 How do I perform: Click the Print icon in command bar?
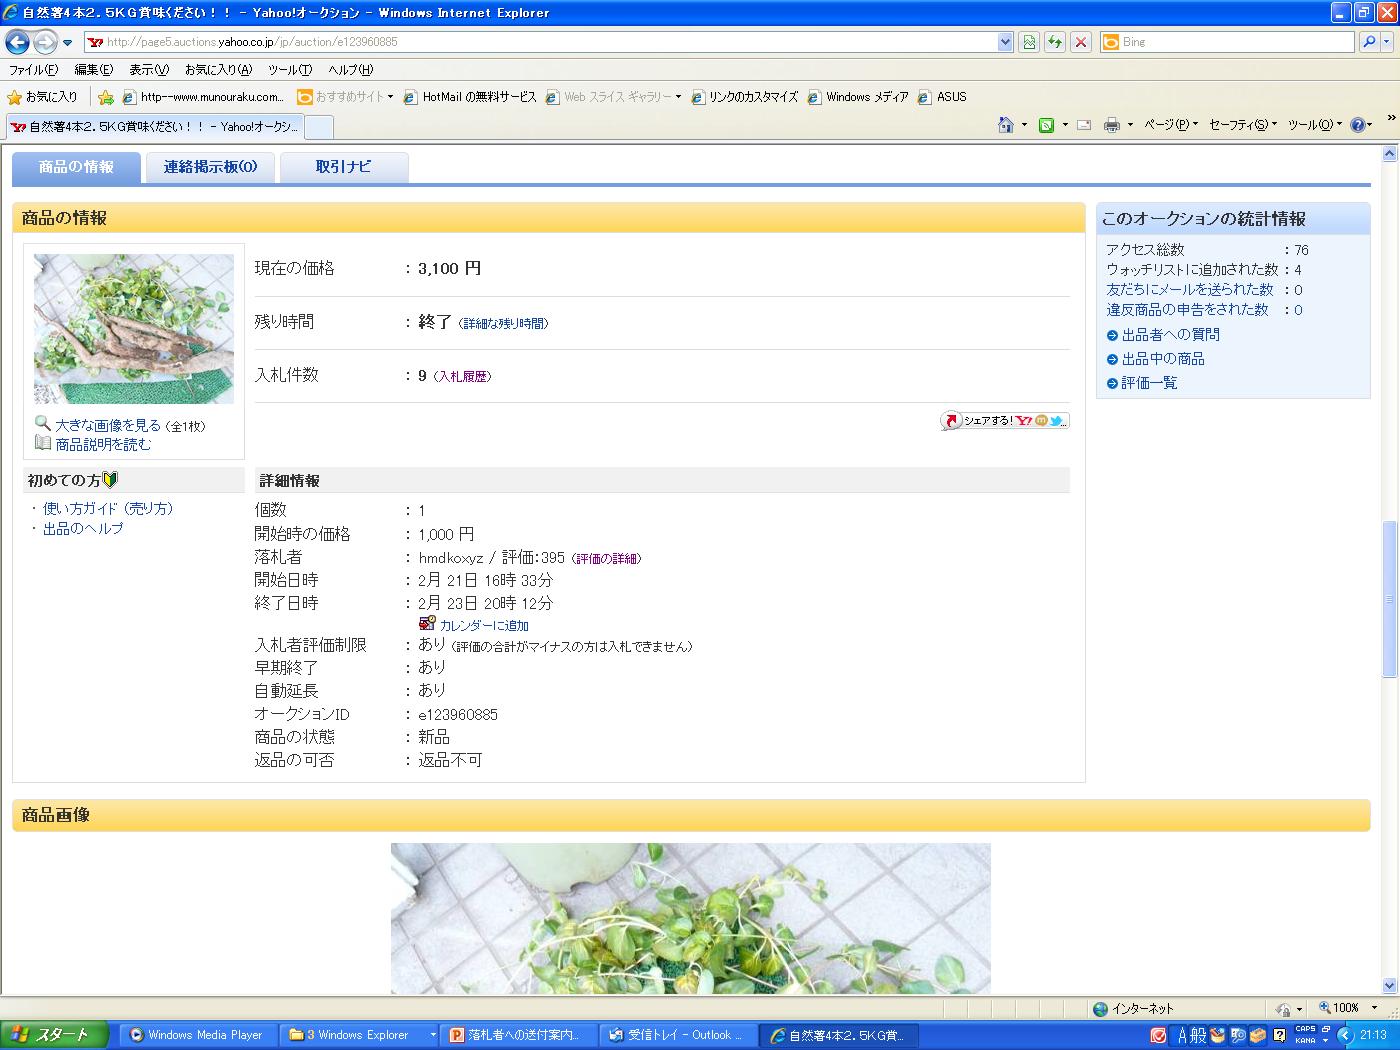point(1111,125)
